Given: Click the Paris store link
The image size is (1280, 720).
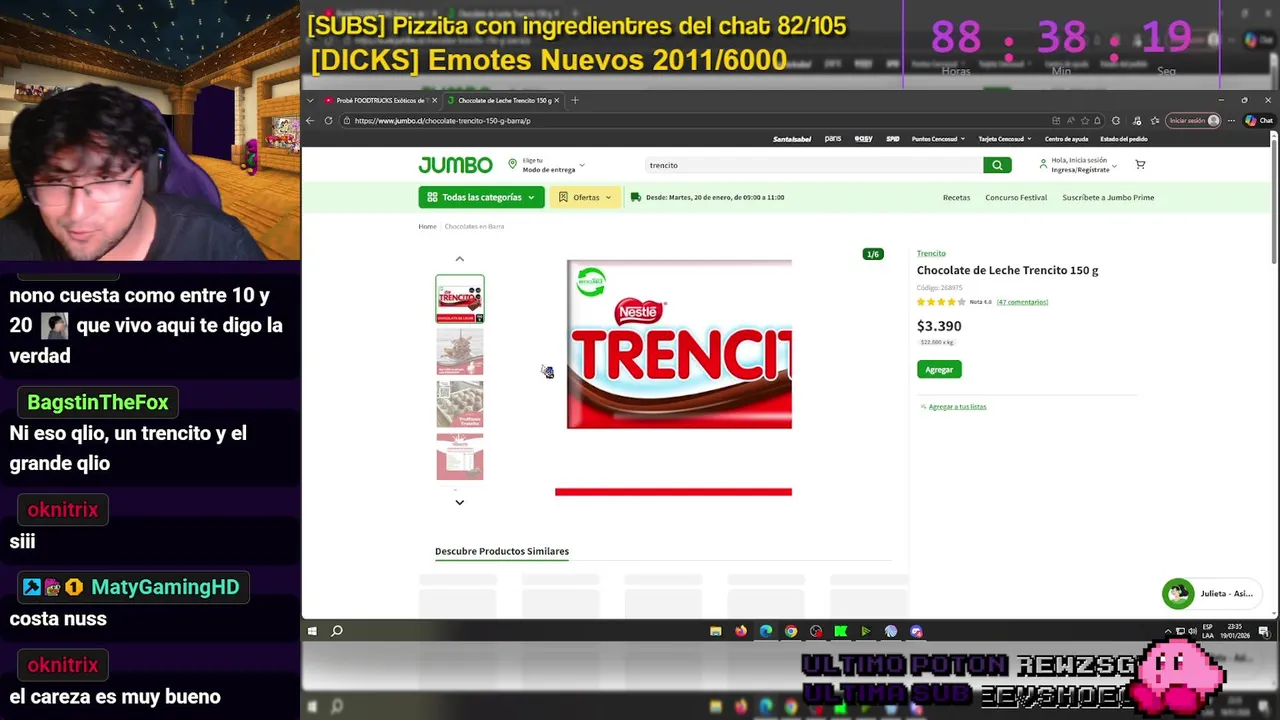Looking at the screenshot, I should (833, 139).
